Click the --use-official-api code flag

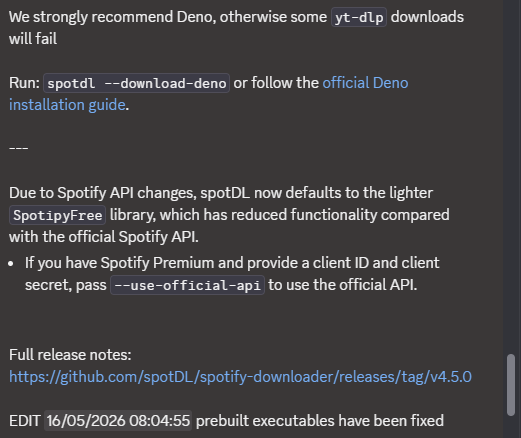[x=187, y=285]
